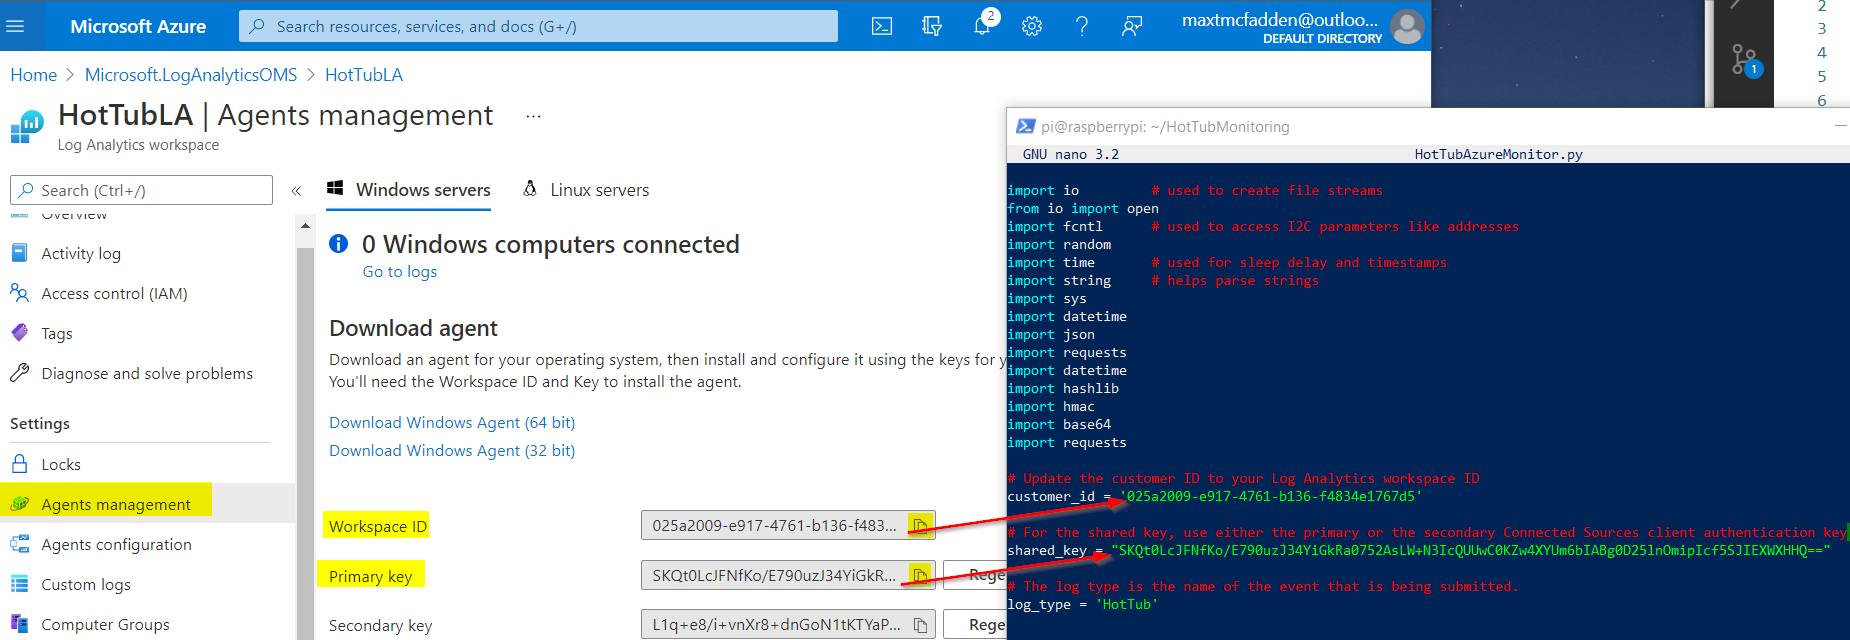Image resolution: width=1850 pixels, height=640 pixels.
Task: Go to Home breadcrumb
Action: click(33, 75)
